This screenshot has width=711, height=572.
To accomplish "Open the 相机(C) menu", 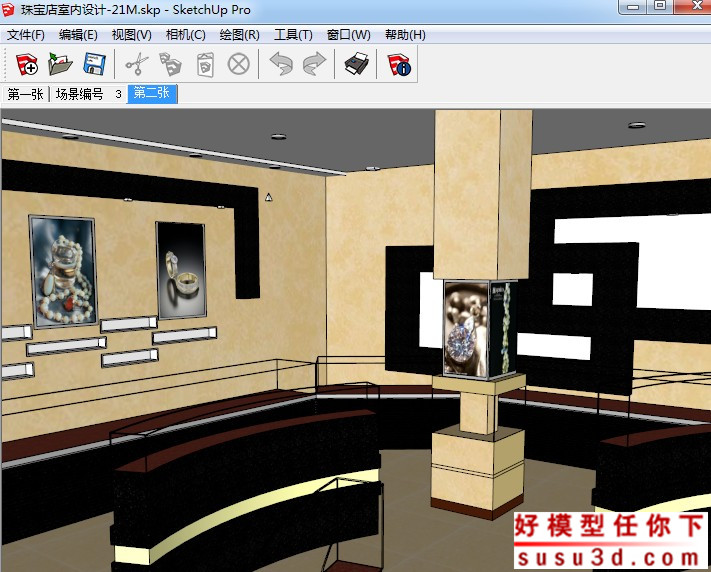I will 185,35.
